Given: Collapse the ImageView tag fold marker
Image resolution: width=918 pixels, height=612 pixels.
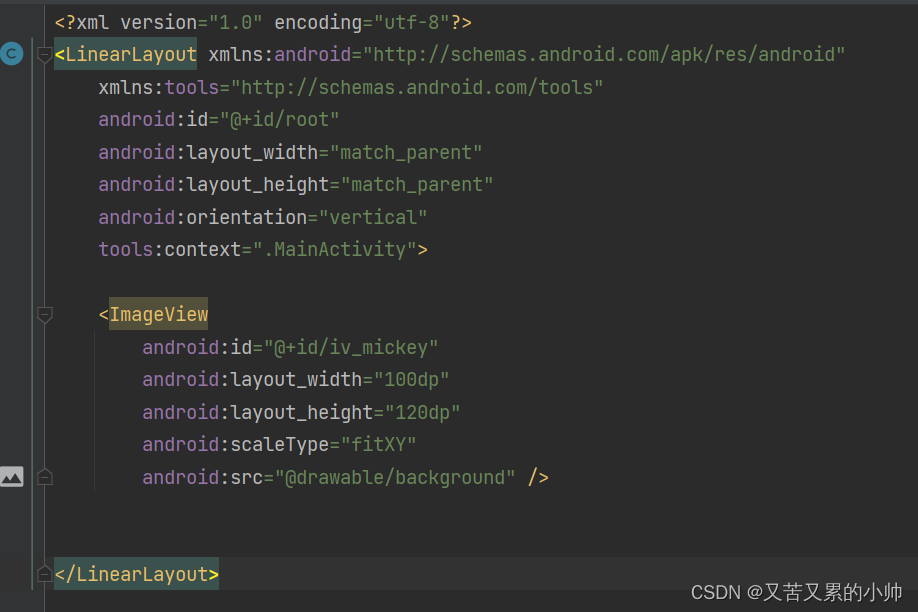Looking at the screenshot, I should [x=44, y=314].
